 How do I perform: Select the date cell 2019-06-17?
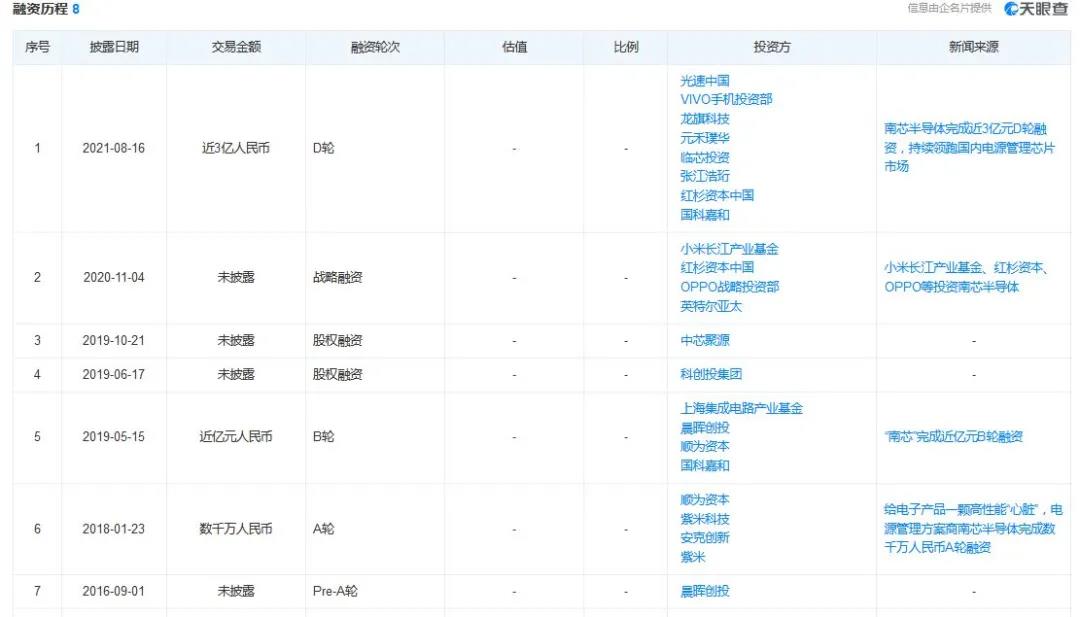[x=114, y=375]
